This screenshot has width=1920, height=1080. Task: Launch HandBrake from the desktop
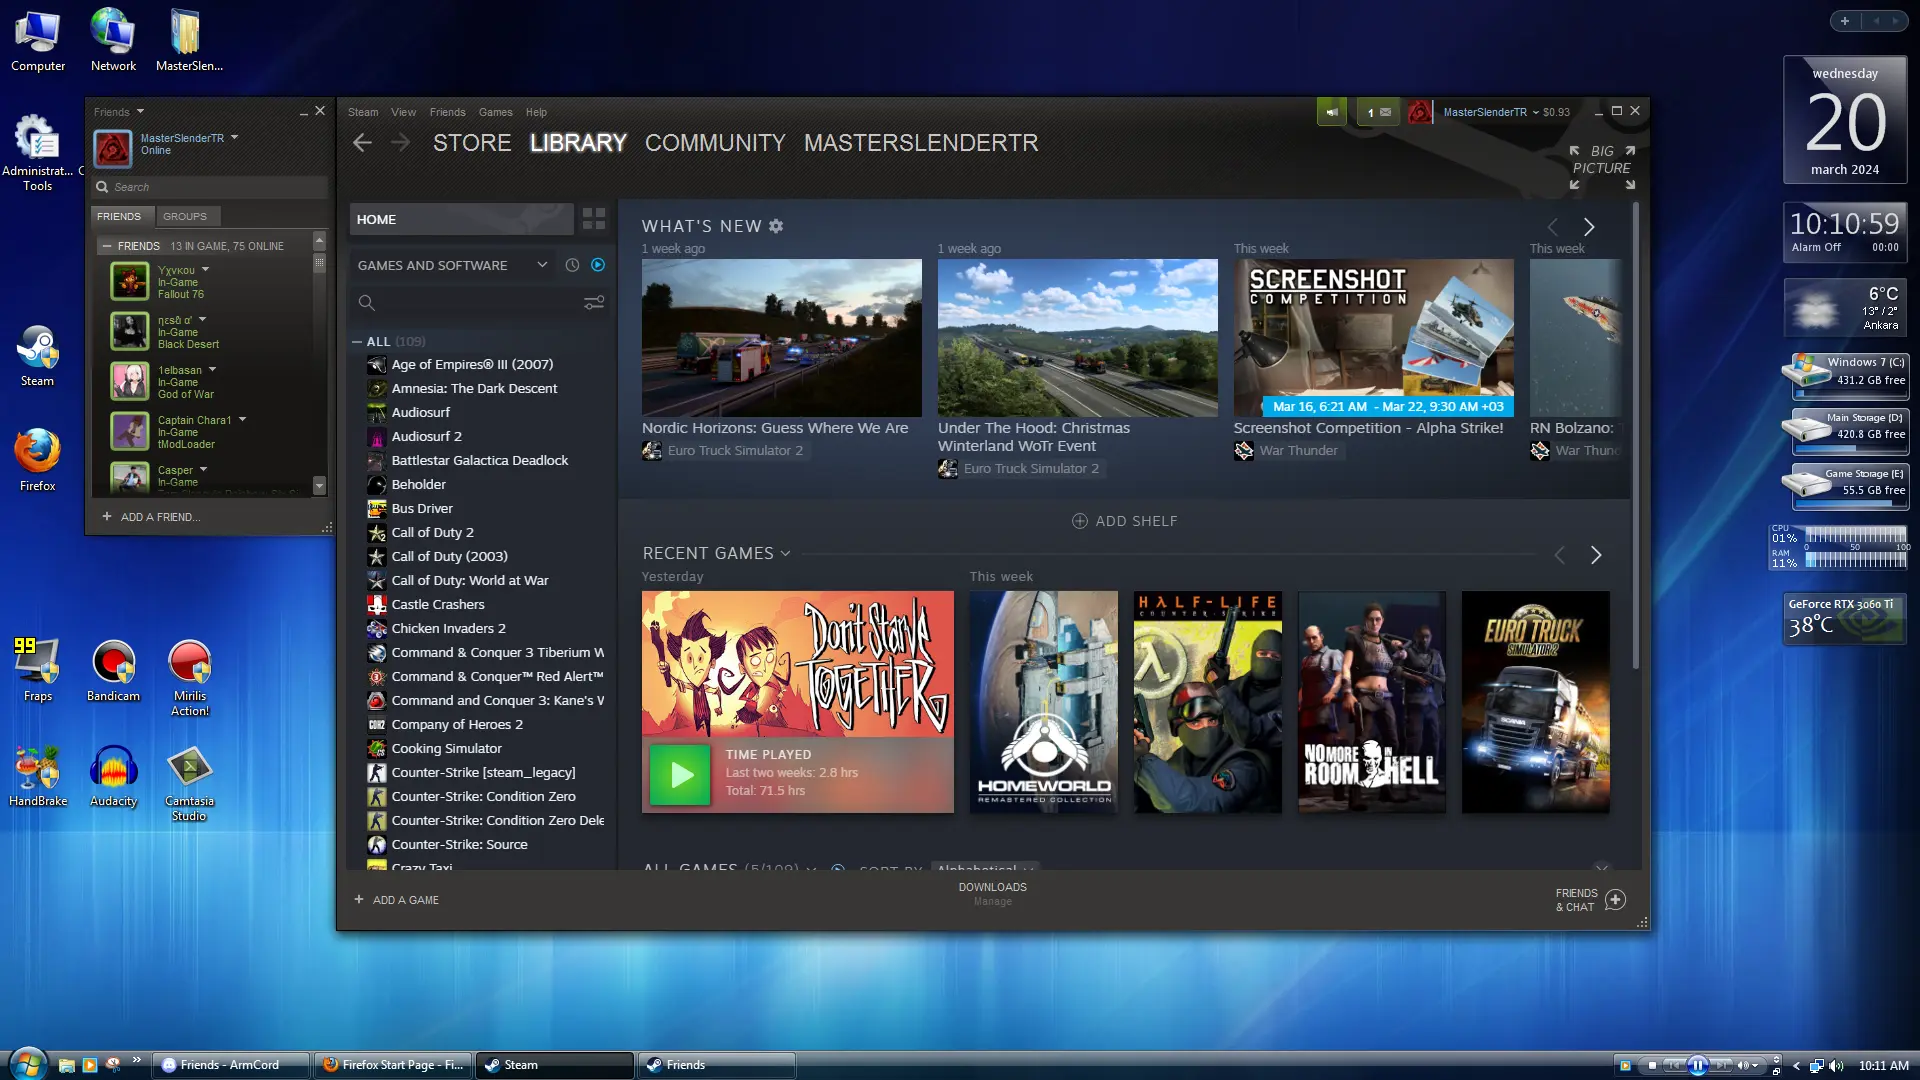tap(38, 776)
